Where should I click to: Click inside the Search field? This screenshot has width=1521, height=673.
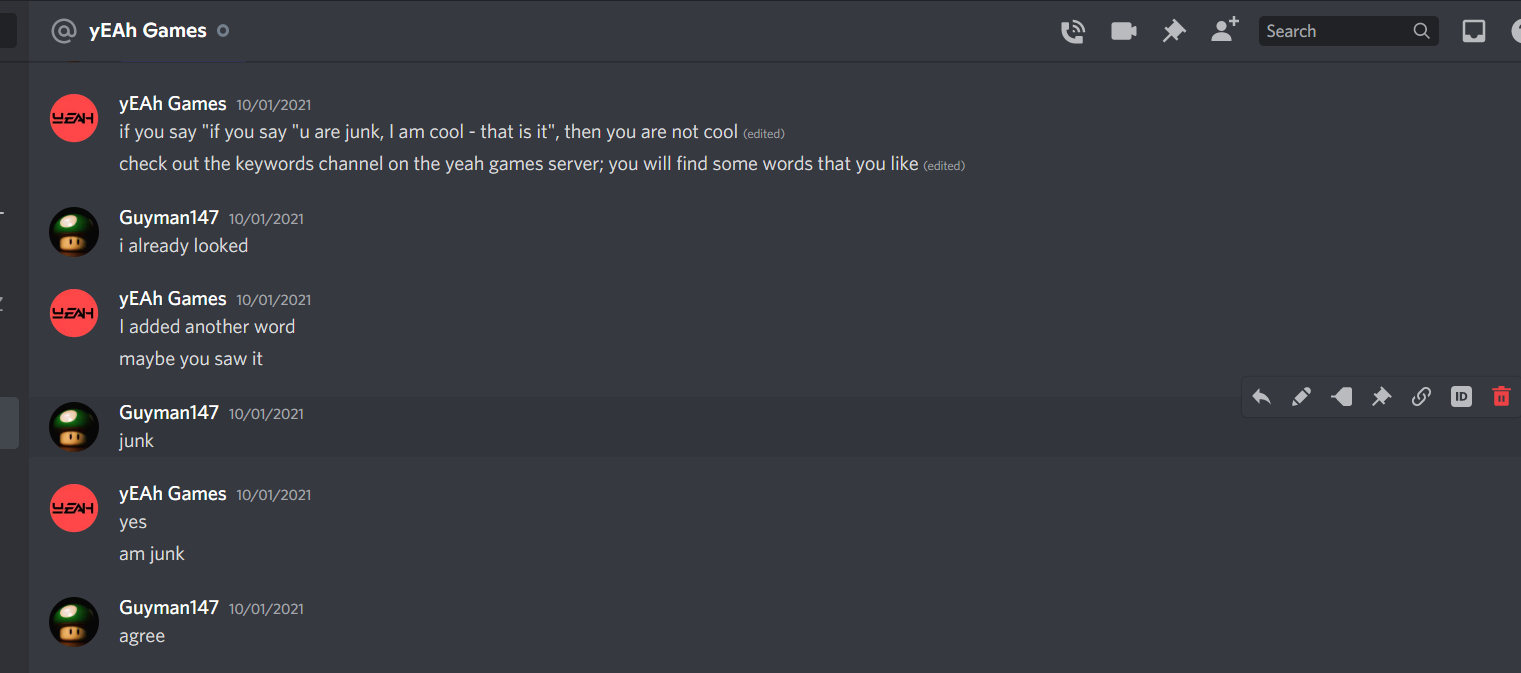[x=1335, y=31]
